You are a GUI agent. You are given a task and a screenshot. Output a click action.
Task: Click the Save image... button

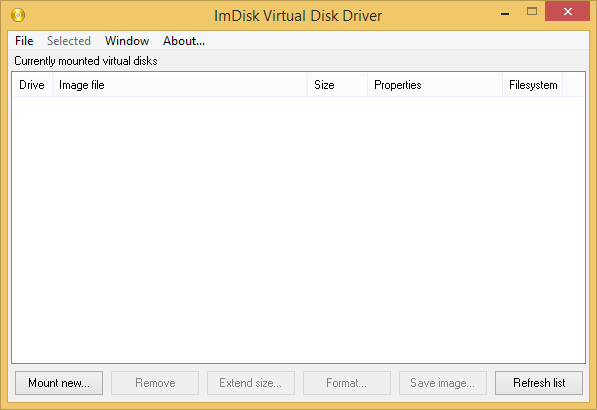(443, 383)
